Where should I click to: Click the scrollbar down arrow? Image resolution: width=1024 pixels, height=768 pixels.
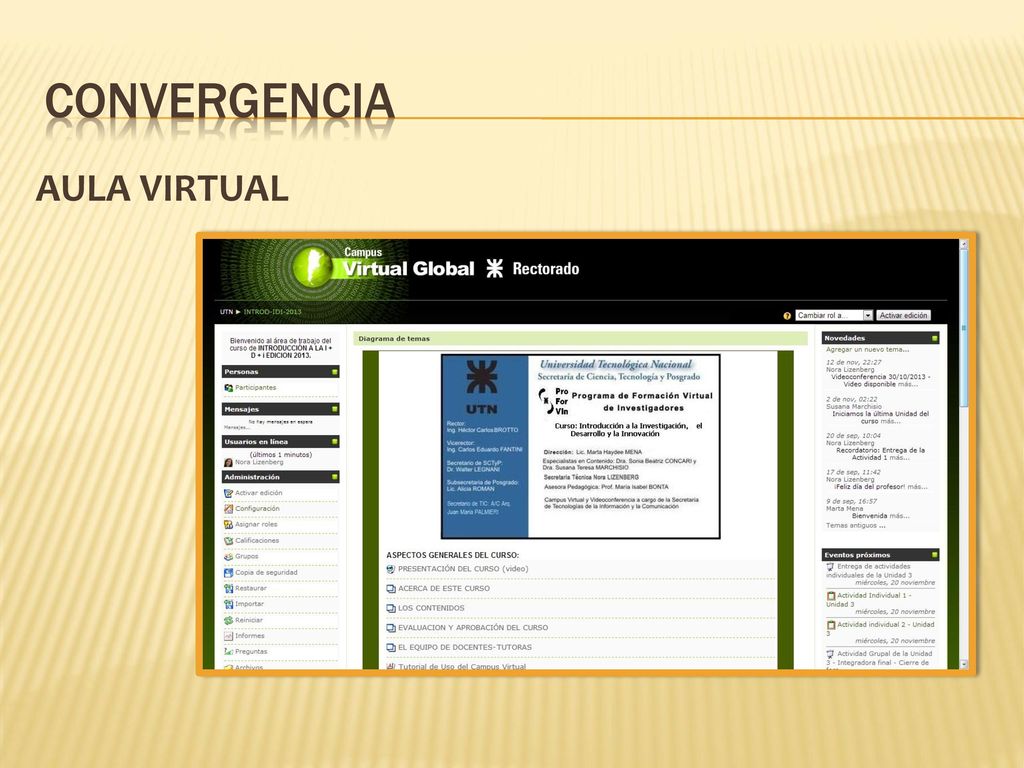[964, 664]
